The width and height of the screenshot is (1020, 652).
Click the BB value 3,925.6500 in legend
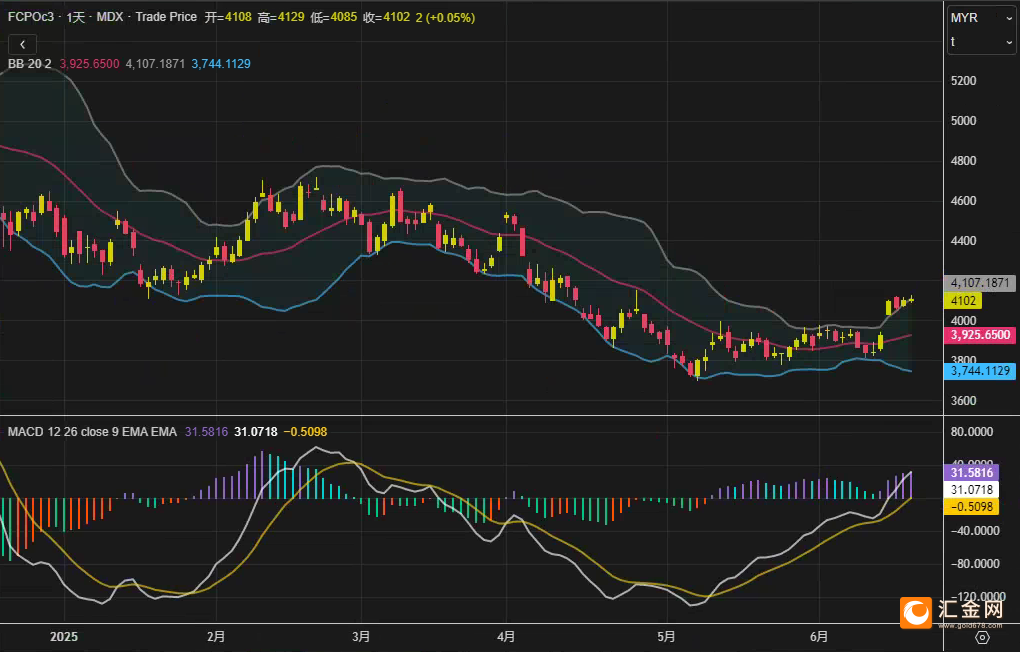[90, 64]
